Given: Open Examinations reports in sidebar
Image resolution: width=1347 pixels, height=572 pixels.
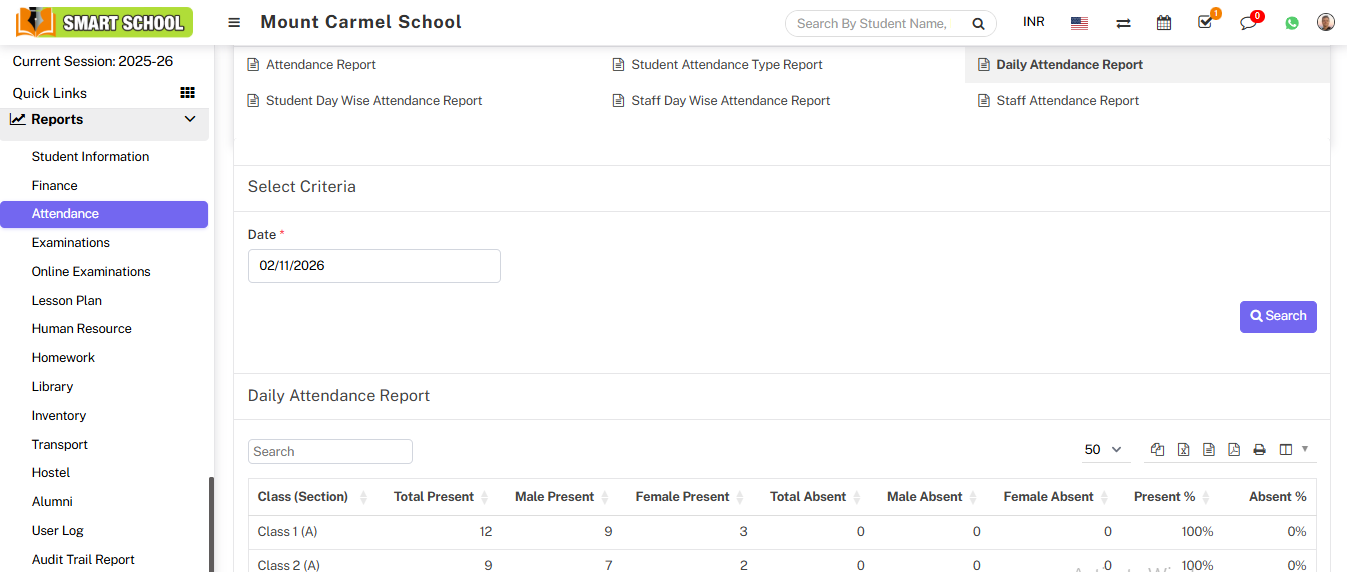Looking at the screenshot, I should click(71, 243).
